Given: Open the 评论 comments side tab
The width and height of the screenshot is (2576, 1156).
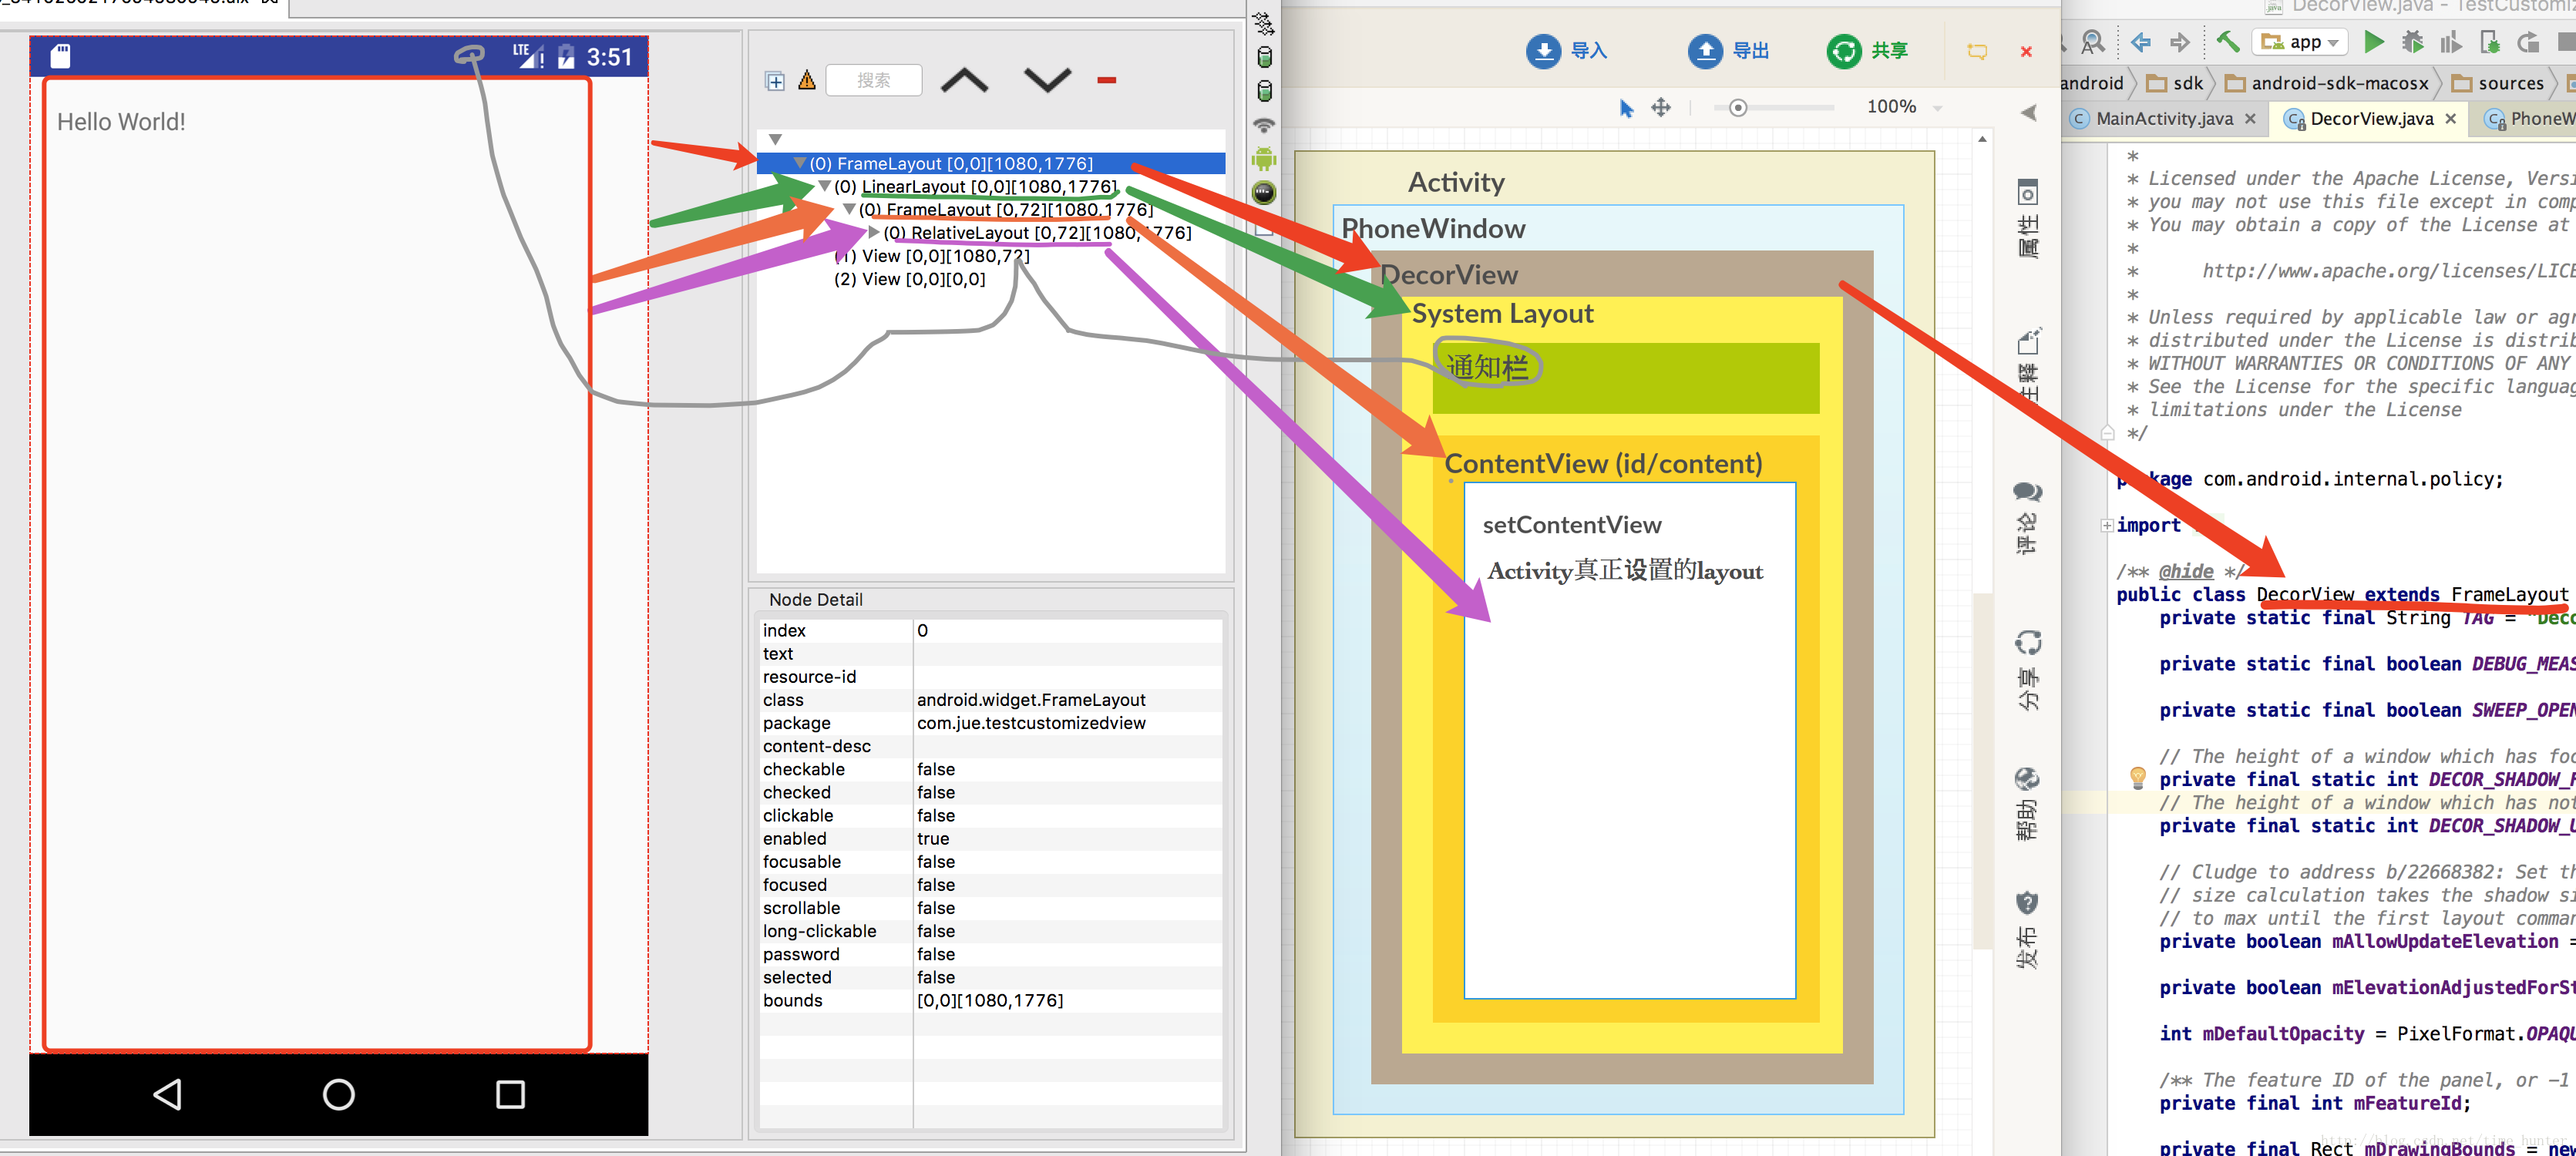Looking at the screenshot, I should pyautogui.click(x=2027, y=517).
